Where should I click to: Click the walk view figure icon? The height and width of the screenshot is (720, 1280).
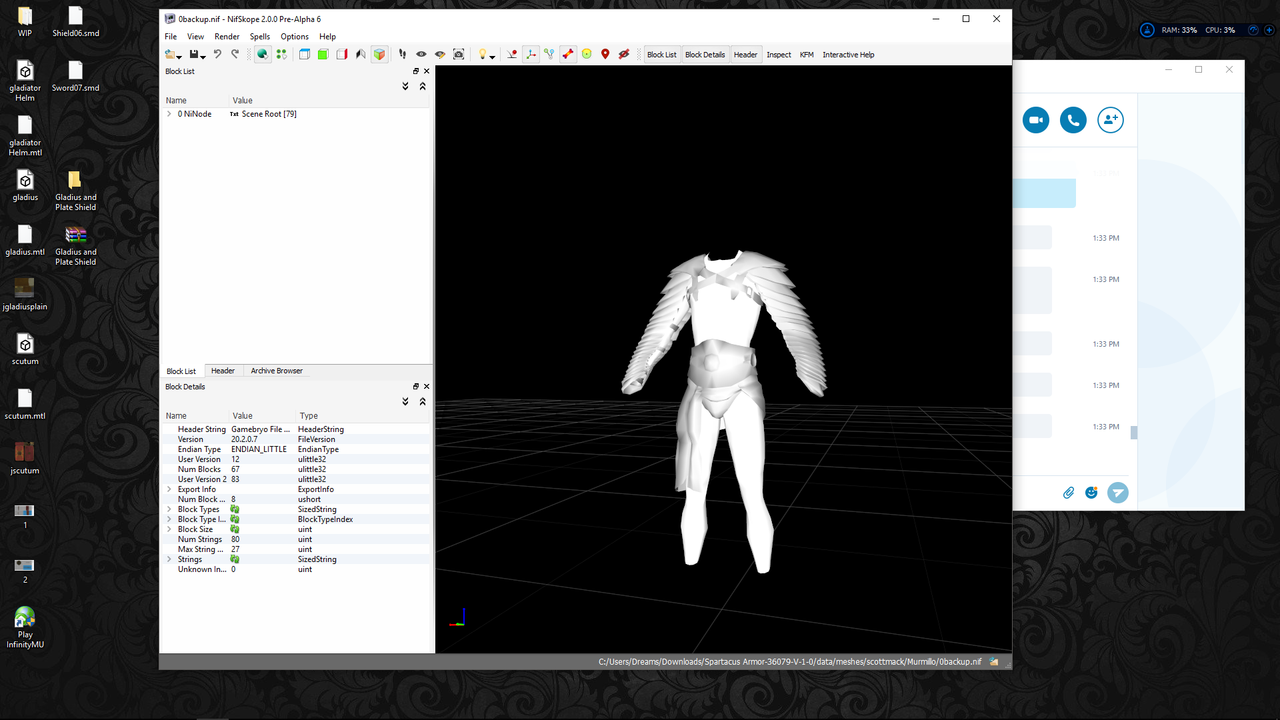click(361, 54)
